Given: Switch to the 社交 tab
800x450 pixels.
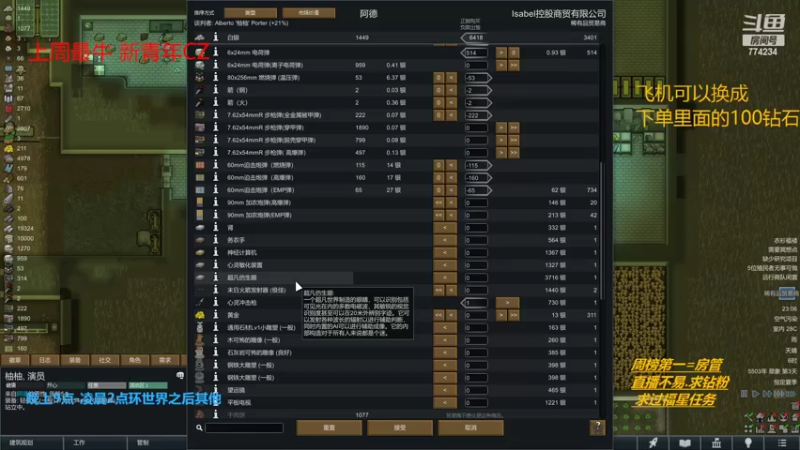Looking at the screenshot, I should click(x=105, y=360).
